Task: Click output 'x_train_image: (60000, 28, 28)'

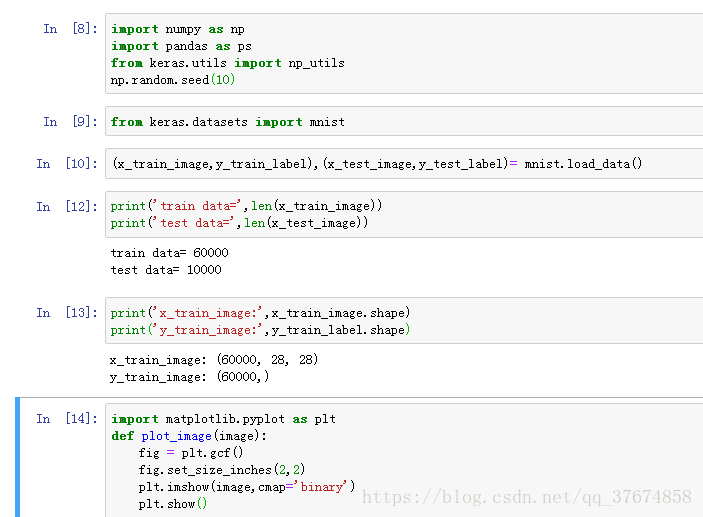Action: 214,360
